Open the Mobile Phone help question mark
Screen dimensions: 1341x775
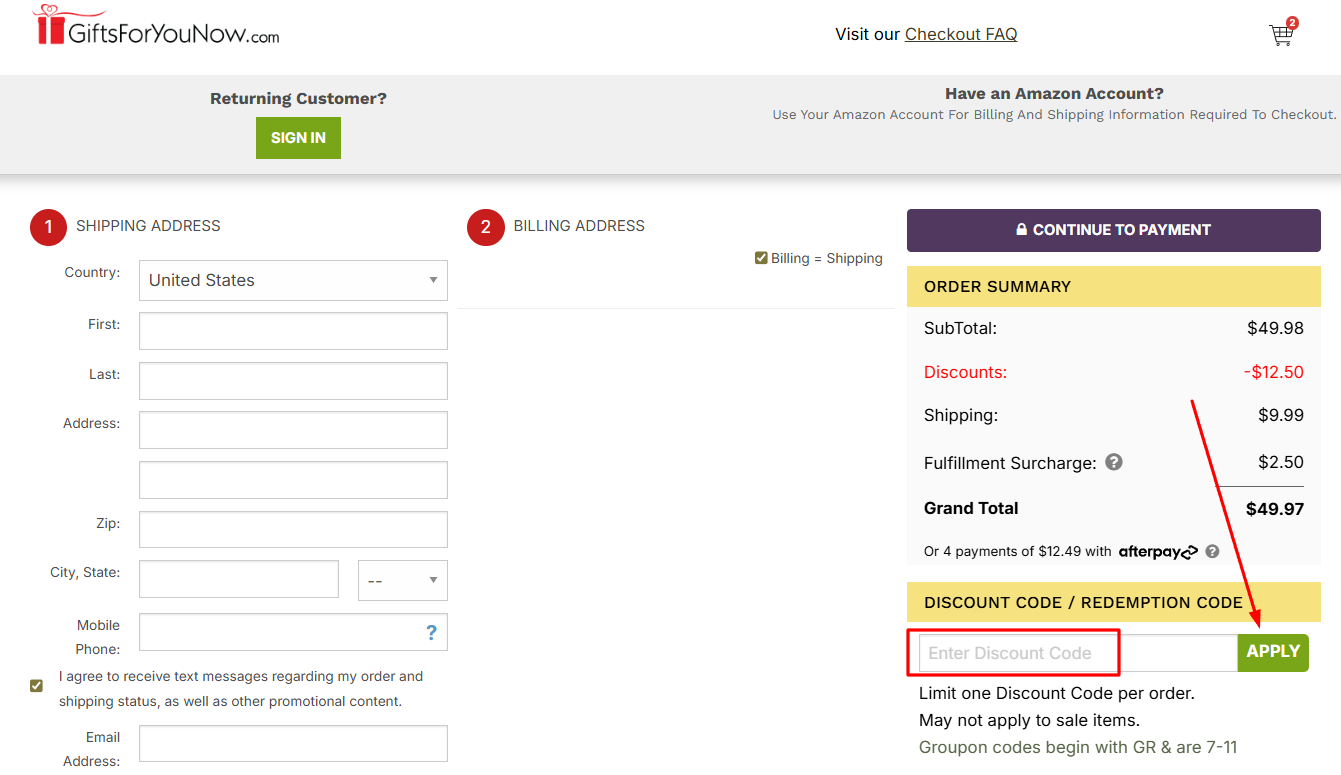click(x=431, y=631)
